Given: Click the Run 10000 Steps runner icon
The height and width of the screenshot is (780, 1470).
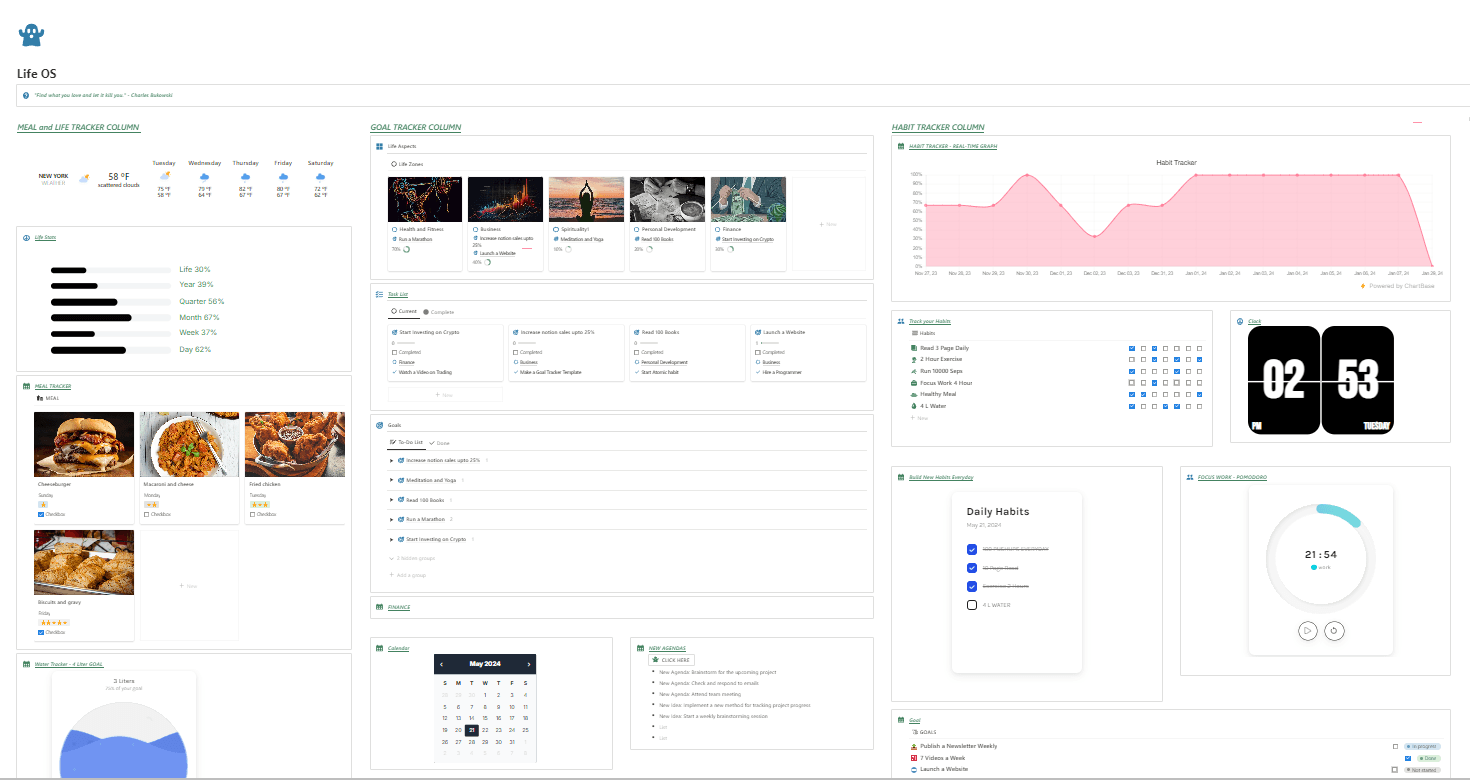Looking at the screenshot, I should pyautogui.click(x=914, y=371).
